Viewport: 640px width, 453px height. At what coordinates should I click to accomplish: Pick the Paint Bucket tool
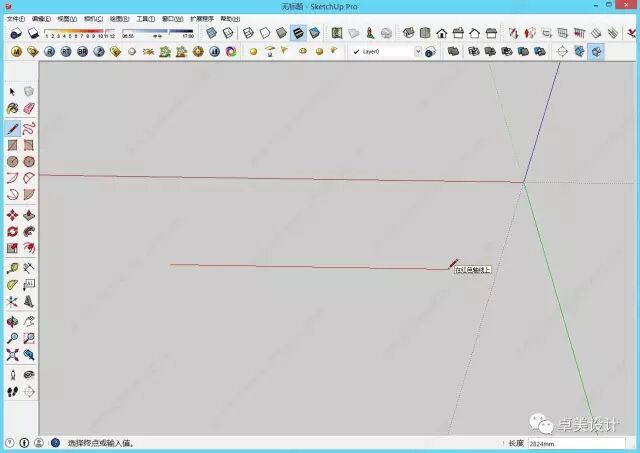(x=12, y=108)
